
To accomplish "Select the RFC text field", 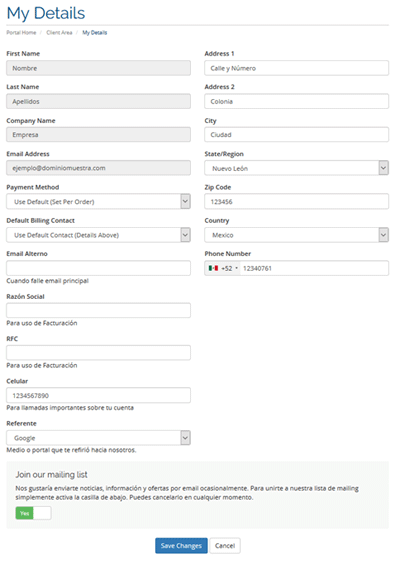I will click(98, 353).
